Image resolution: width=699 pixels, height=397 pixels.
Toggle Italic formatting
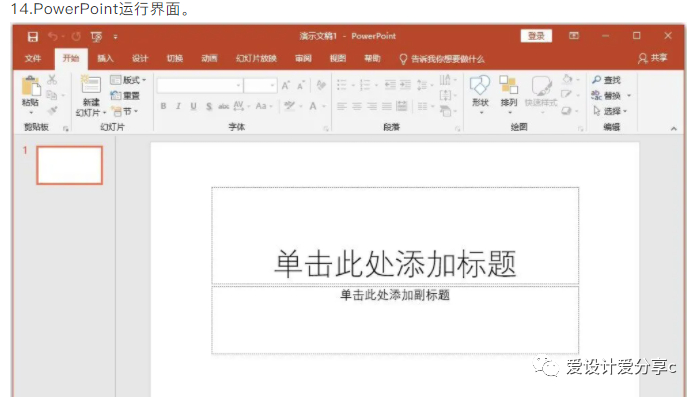point(178,106)
